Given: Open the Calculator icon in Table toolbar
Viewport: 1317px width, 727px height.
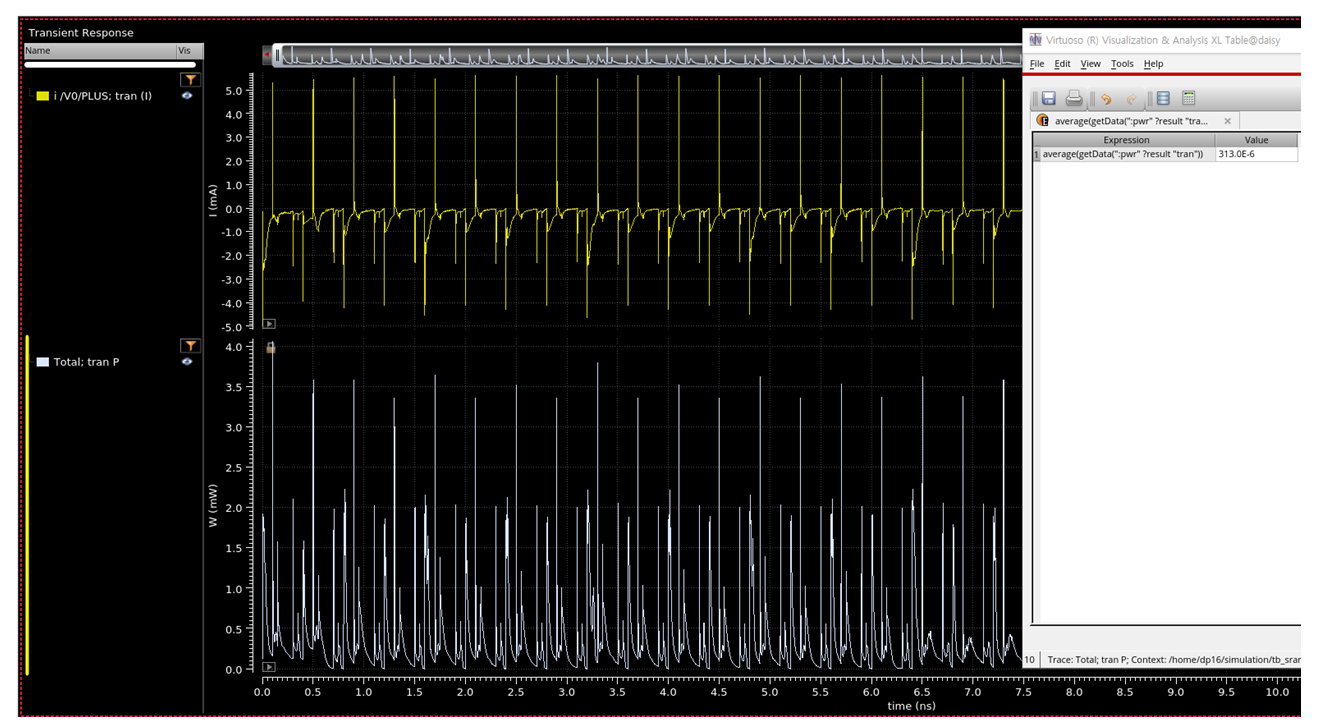Looking at the screenshot, I should (x=1189, y=98).
